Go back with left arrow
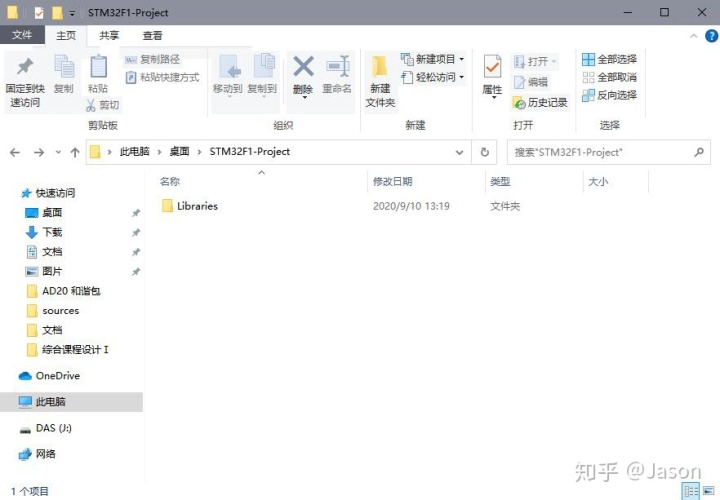 [x=15, y=152]
